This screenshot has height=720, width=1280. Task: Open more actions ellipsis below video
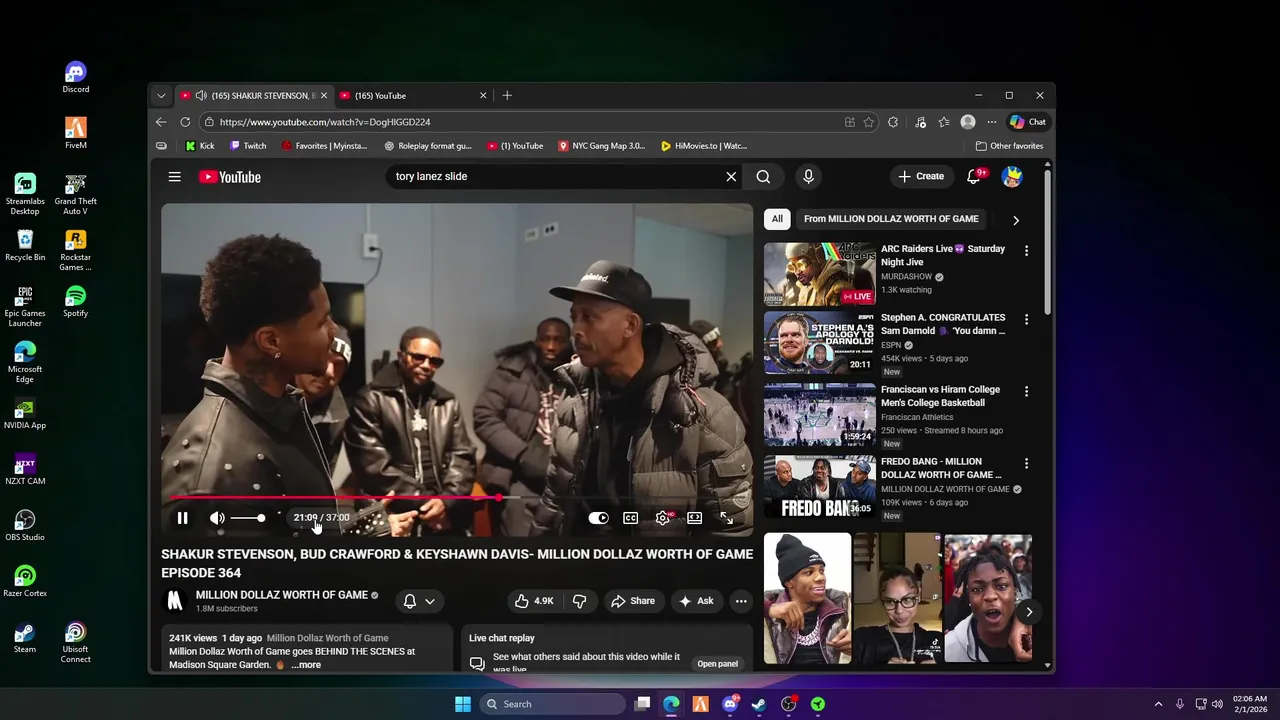click(x=741, y=601)
